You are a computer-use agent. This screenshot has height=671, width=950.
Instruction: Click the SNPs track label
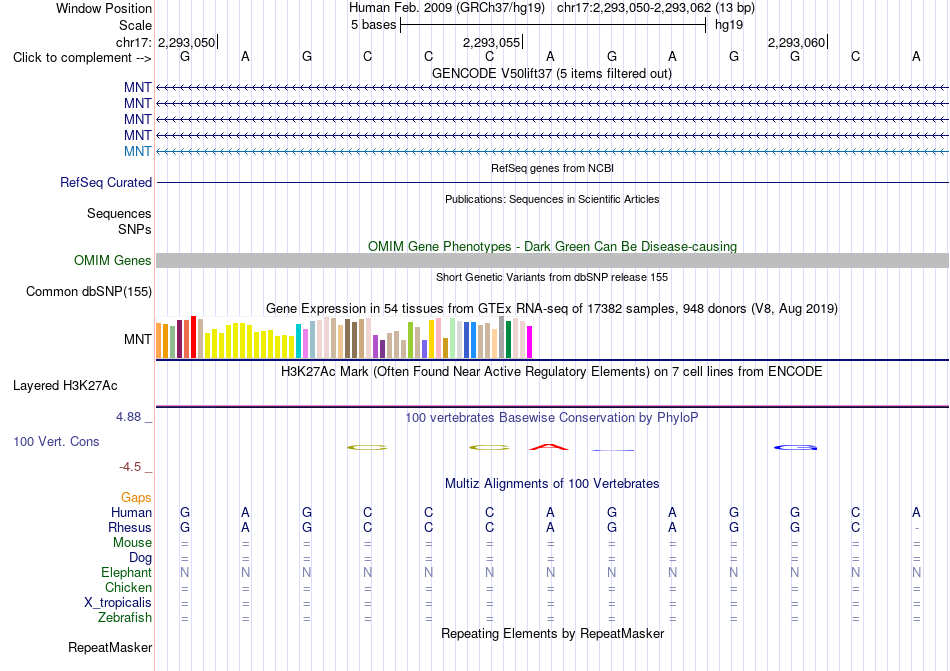pos(135,230)
